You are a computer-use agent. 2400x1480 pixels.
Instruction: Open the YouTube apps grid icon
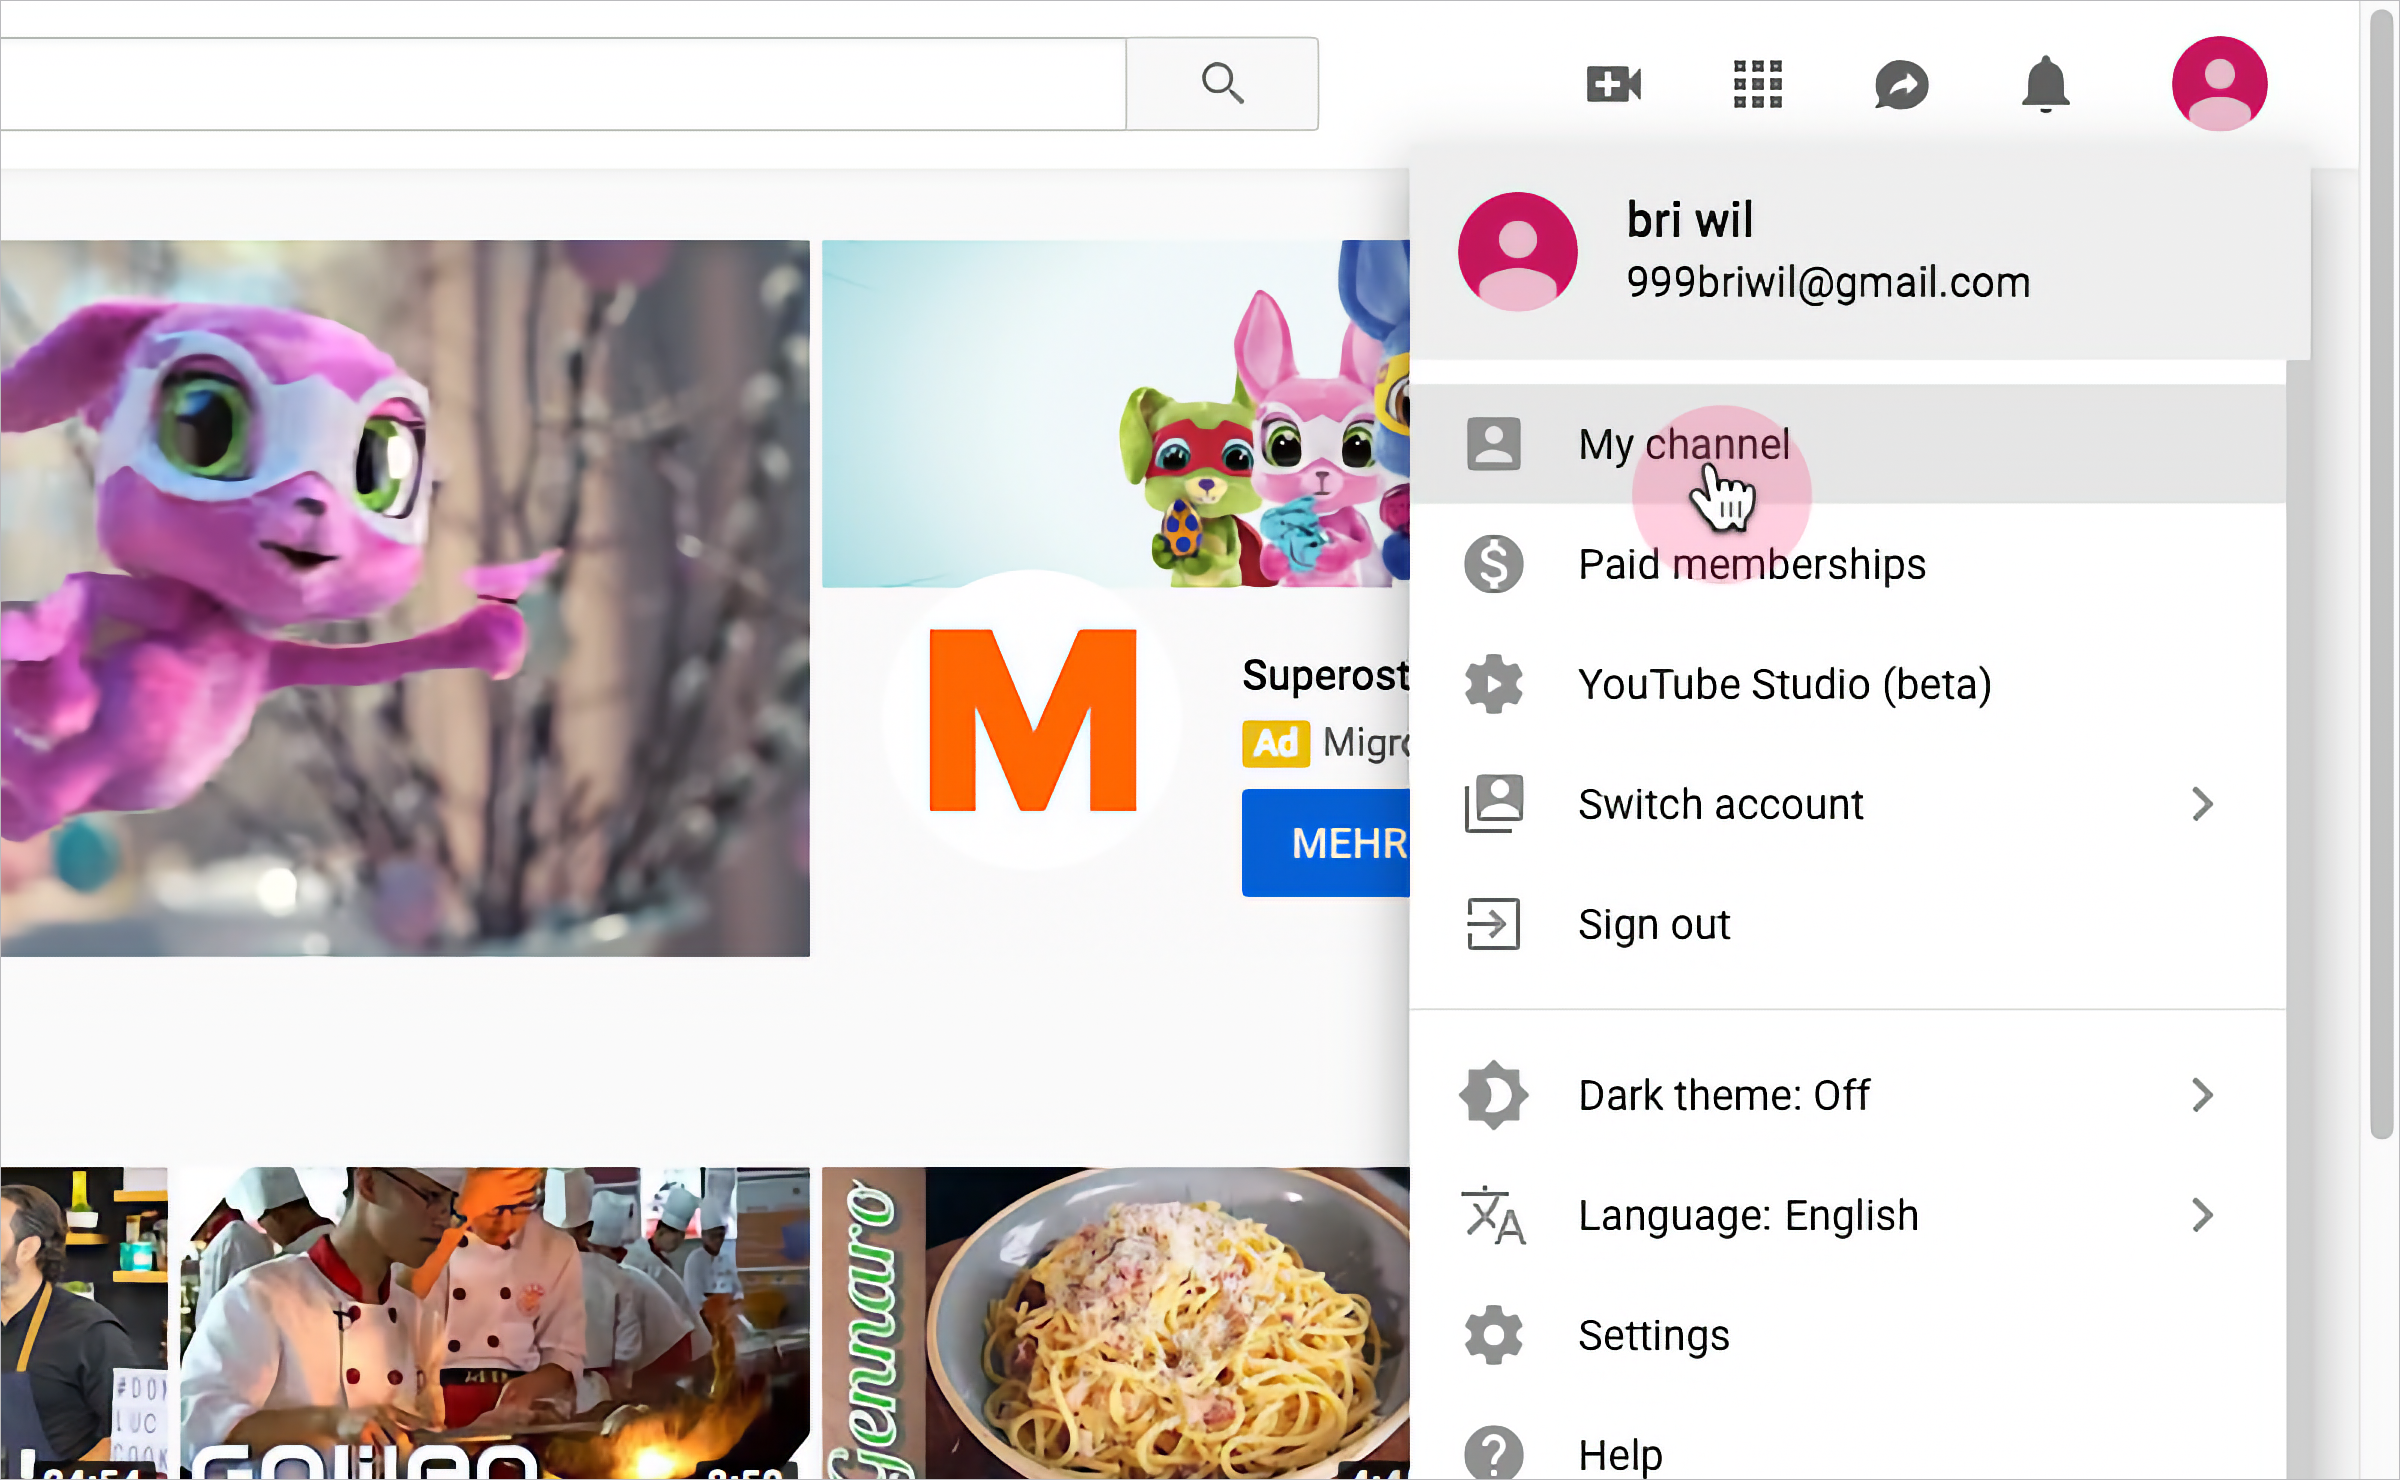tap(1758, 84)
